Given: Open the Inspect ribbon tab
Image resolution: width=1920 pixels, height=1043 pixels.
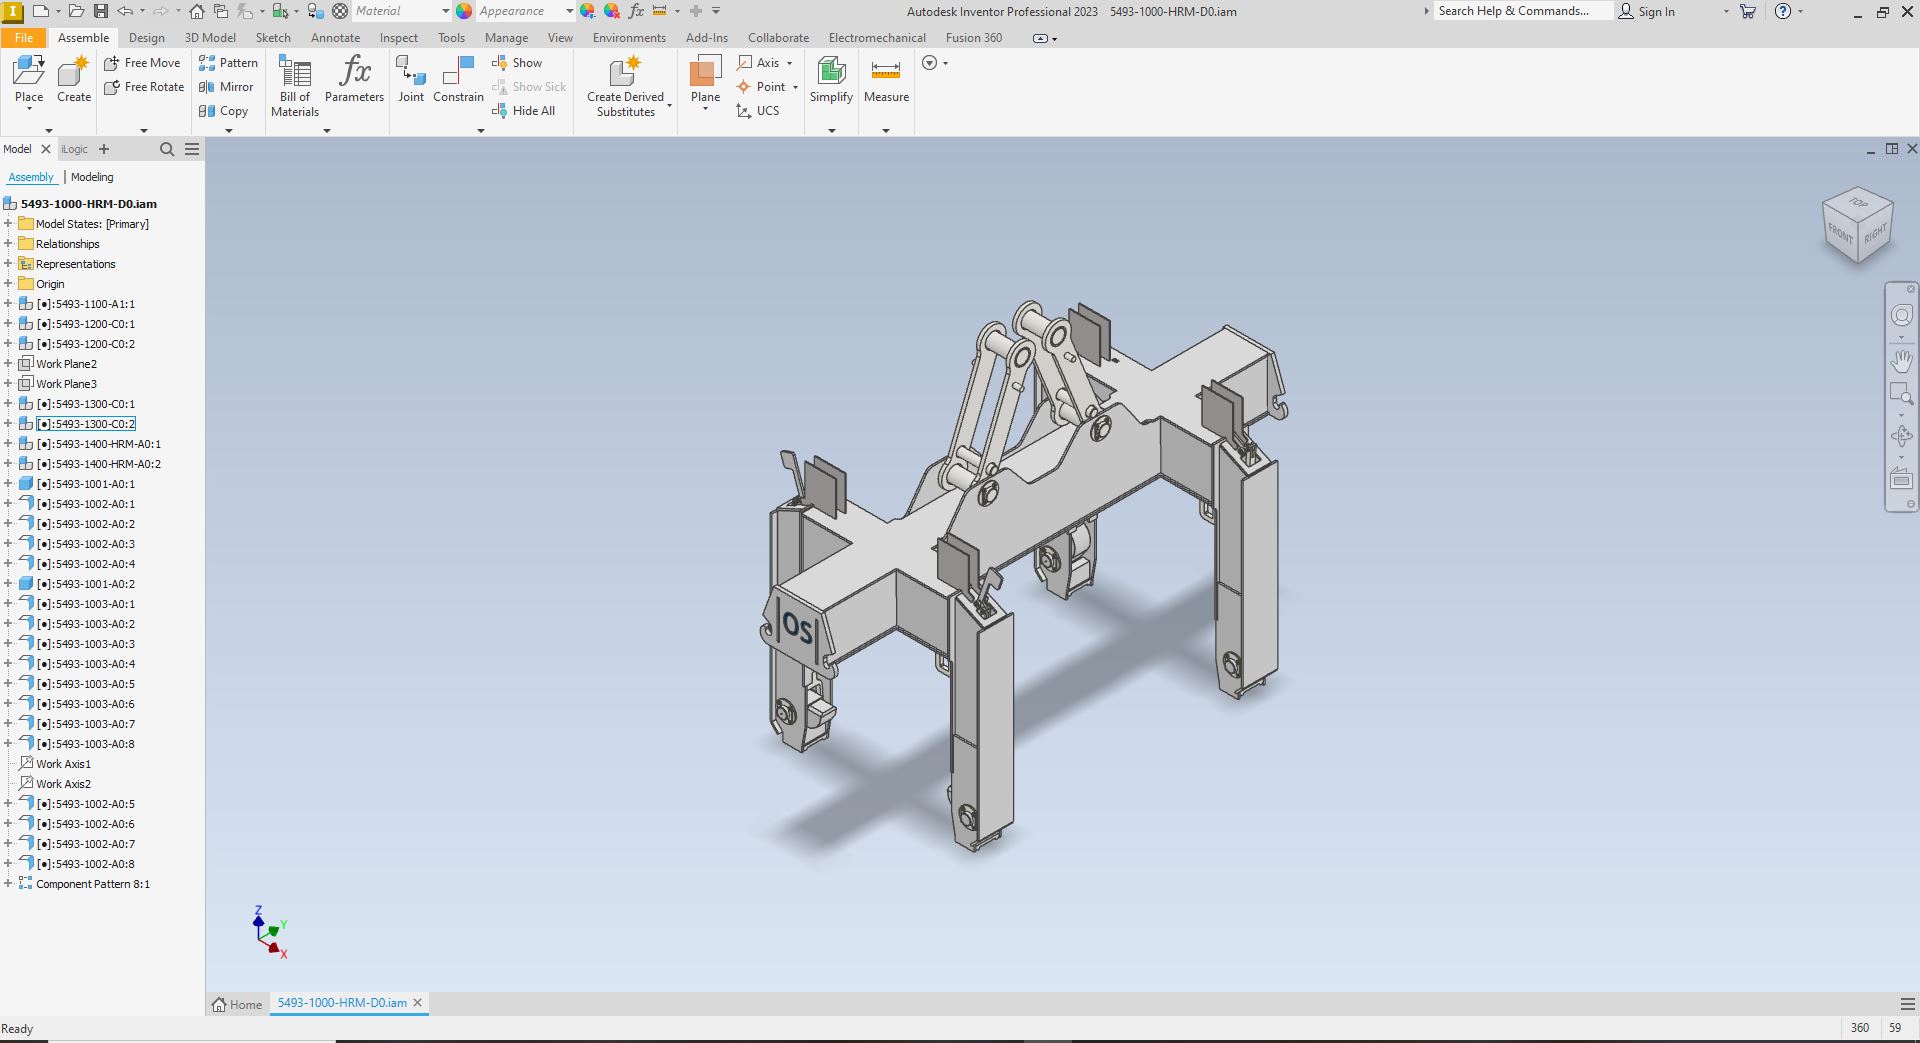Looking at the screenshot, I should tap(398, 38).
